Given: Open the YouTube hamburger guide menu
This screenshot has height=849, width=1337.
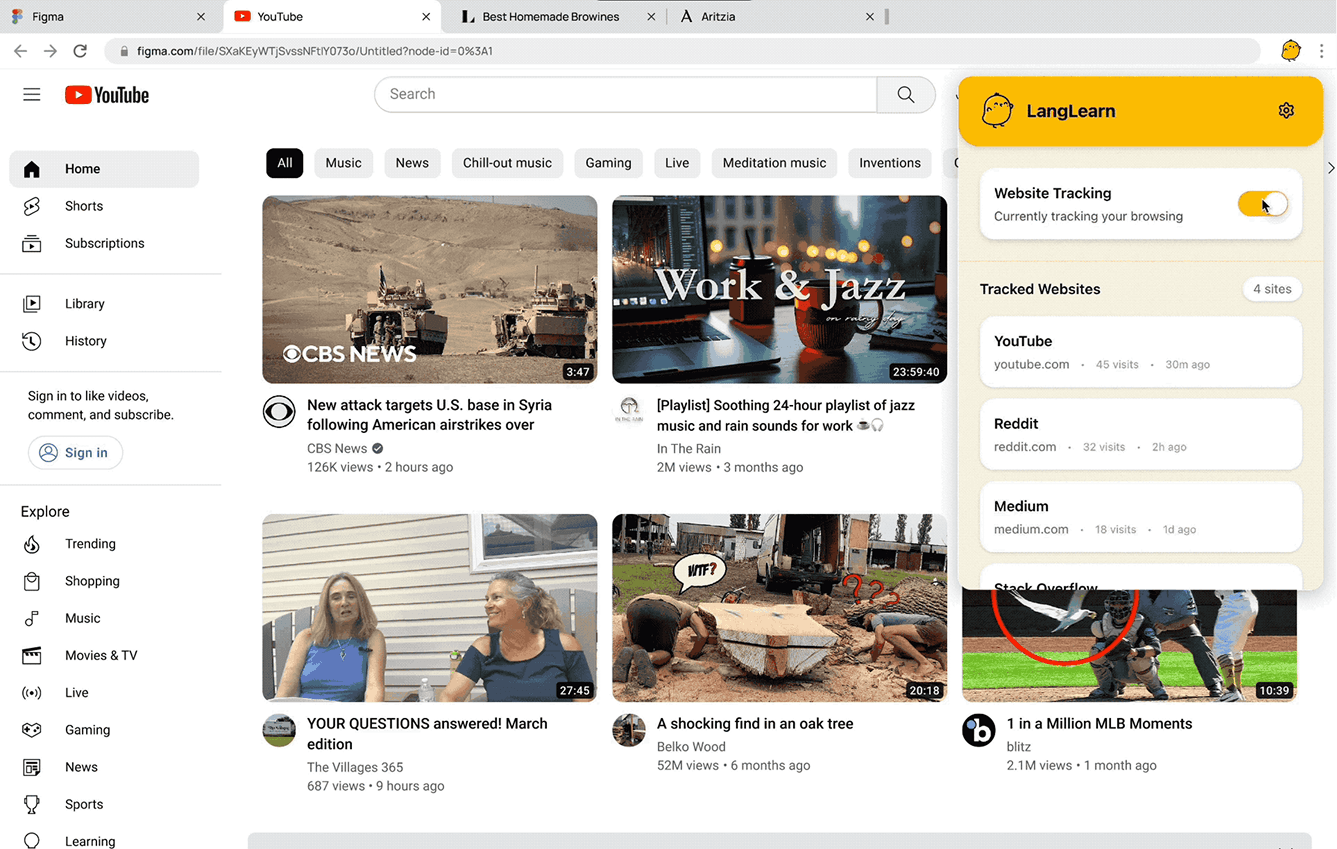Looking at the screenshot, I should 32,95.
